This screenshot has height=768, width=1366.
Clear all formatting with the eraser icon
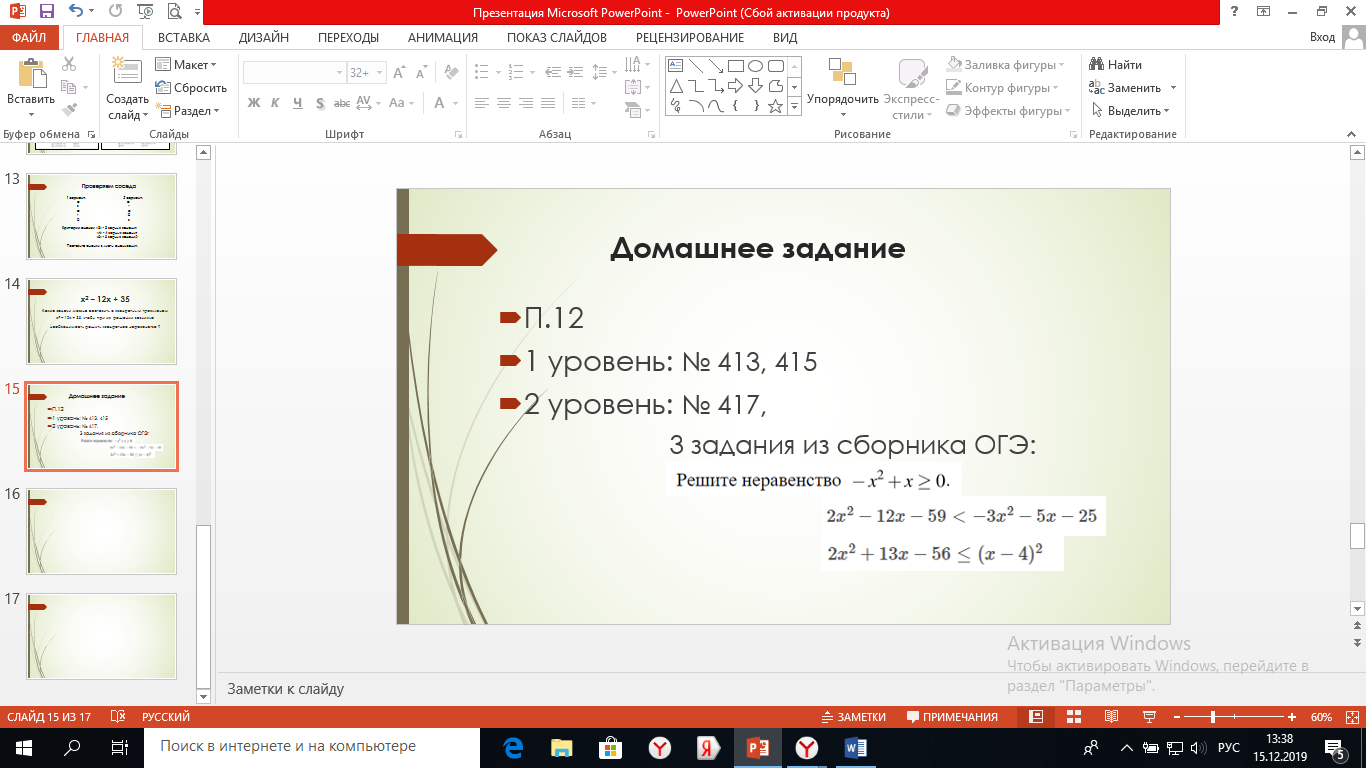(x=450, y=73)
